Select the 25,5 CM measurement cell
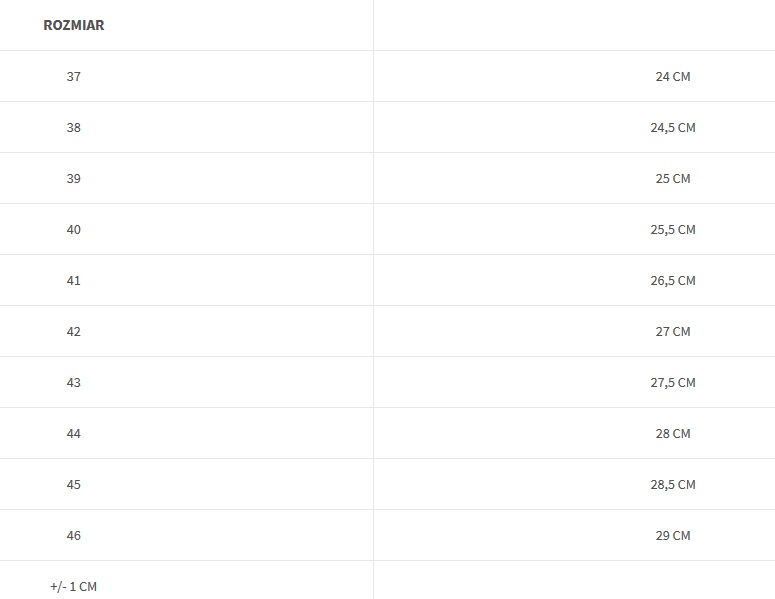 (x=672, y=229)
